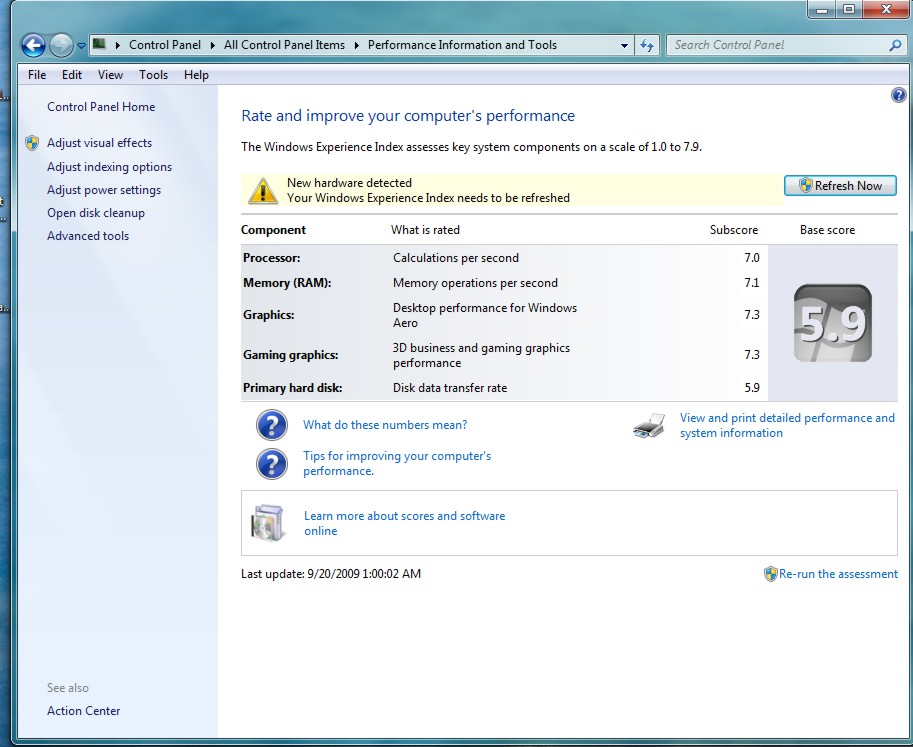Click the Last update timestamp text

click(x=331, y=574)
